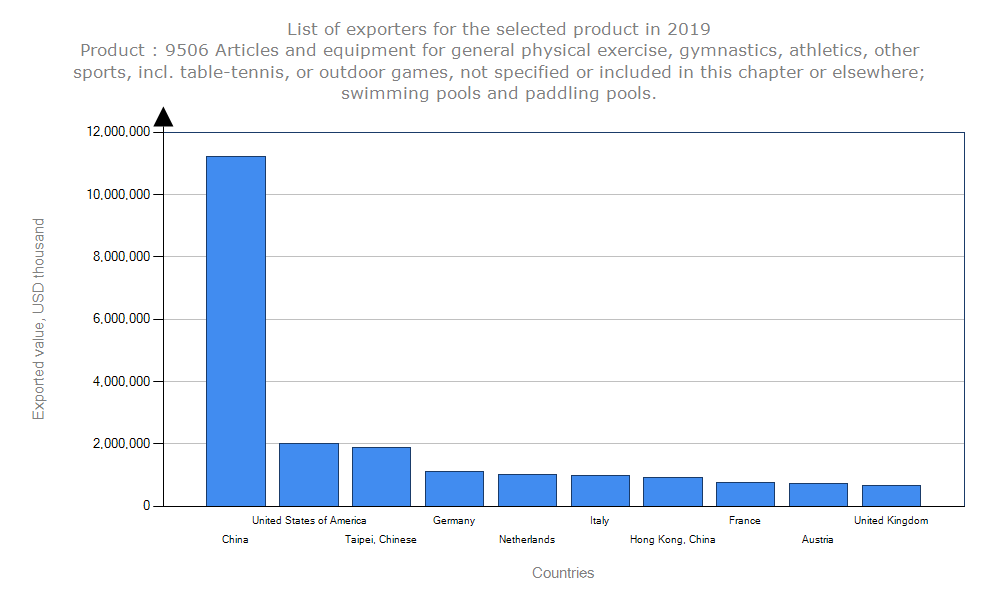Click the black arrow atop the y-axis
This screenshot has width=1000, height=600.
(164, 117)
